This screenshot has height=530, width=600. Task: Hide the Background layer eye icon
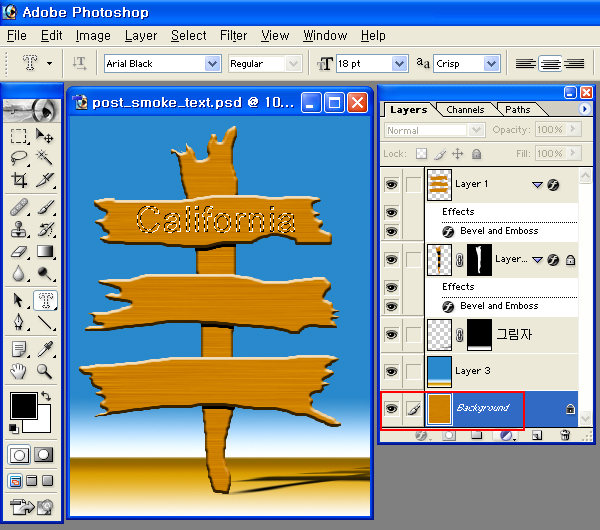[x=391, y=409]
